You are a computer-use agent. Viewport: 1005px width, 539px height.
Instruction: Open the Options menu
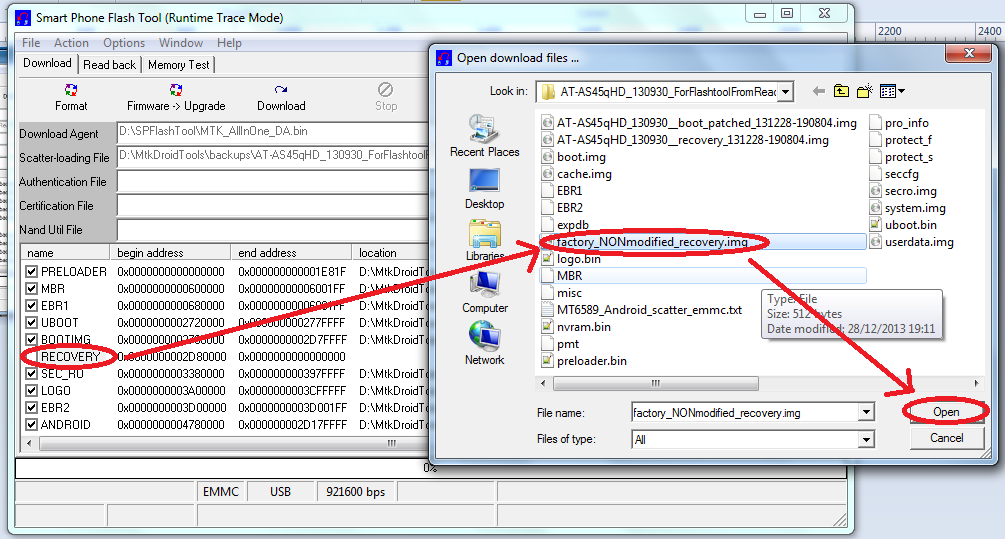[124, 43]
